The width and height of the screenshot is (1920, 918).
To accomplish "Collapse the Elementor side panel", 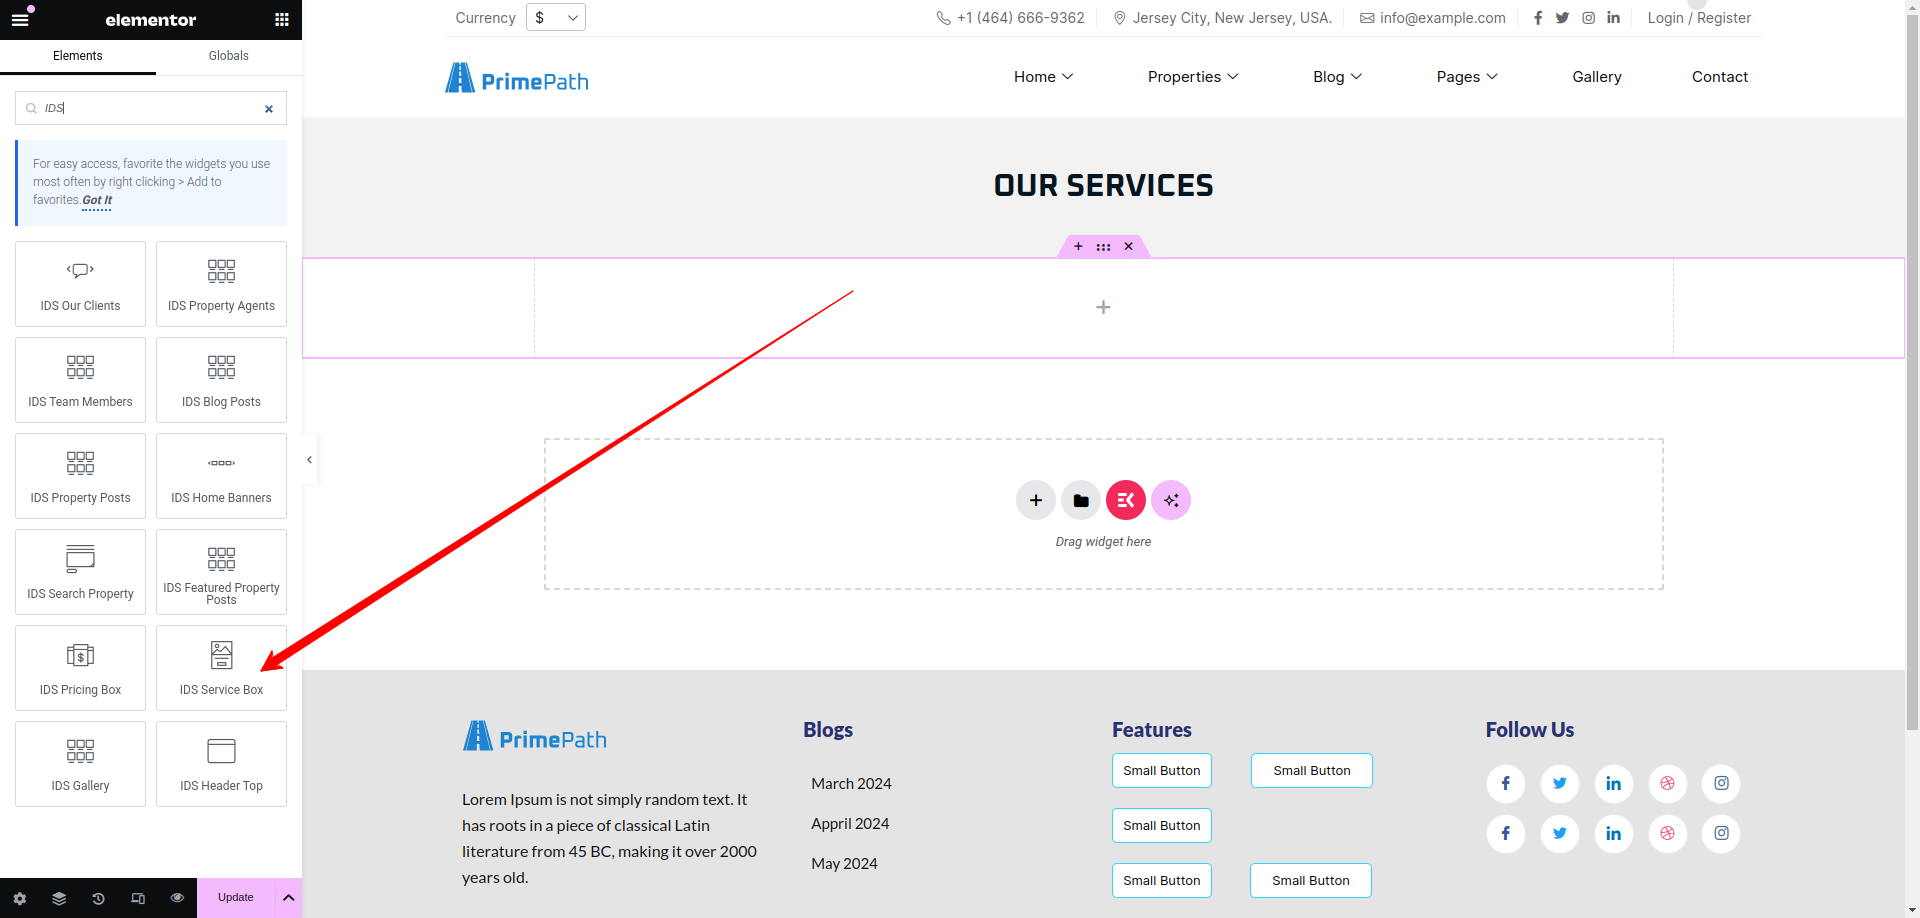I will [x=310, y=460].
